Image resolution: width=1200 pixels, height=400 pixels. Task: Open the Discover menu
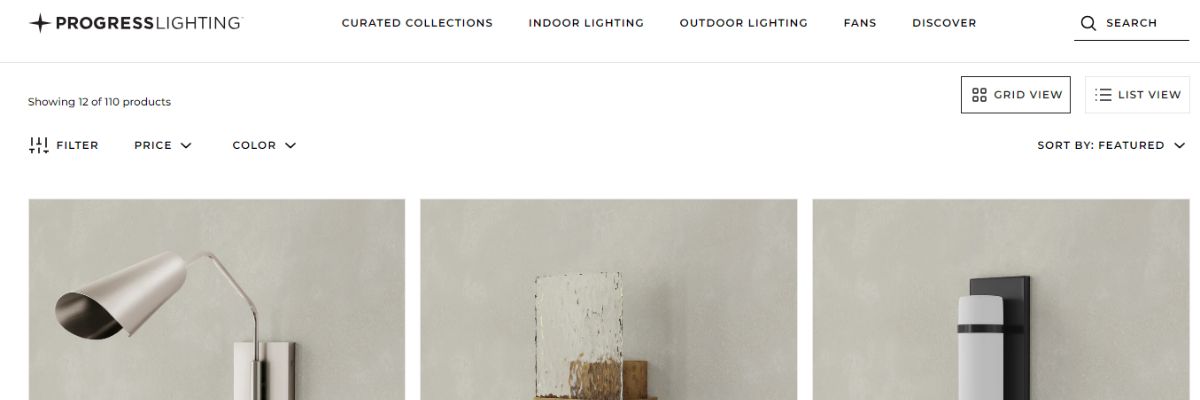click(944, 23)
